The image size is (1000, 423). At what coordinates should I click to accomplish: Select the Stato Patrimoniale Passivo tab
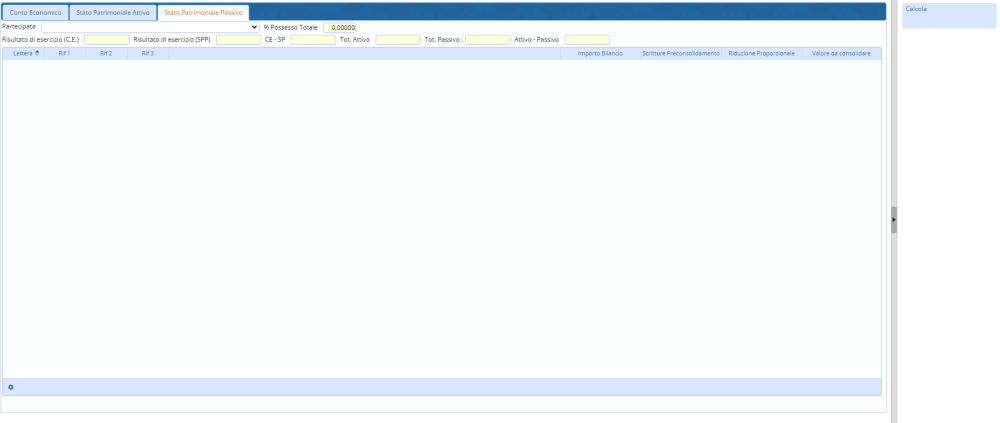(203, 12)
